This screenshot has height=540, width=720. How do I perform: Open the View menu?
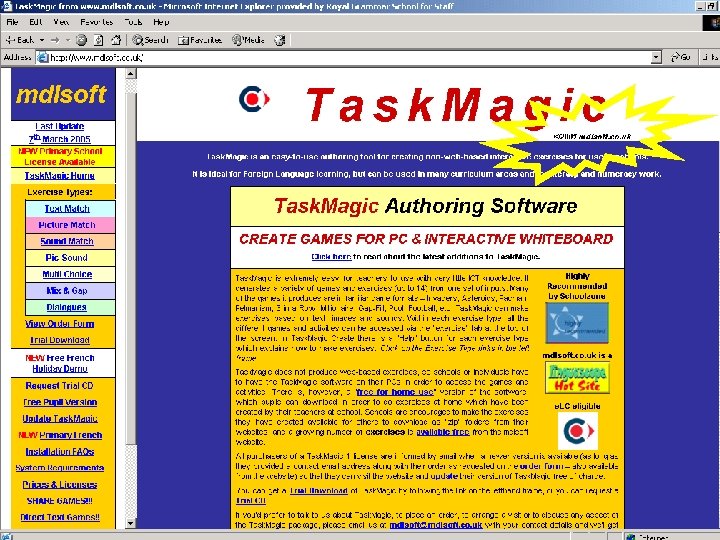click(x=61, y=22)
